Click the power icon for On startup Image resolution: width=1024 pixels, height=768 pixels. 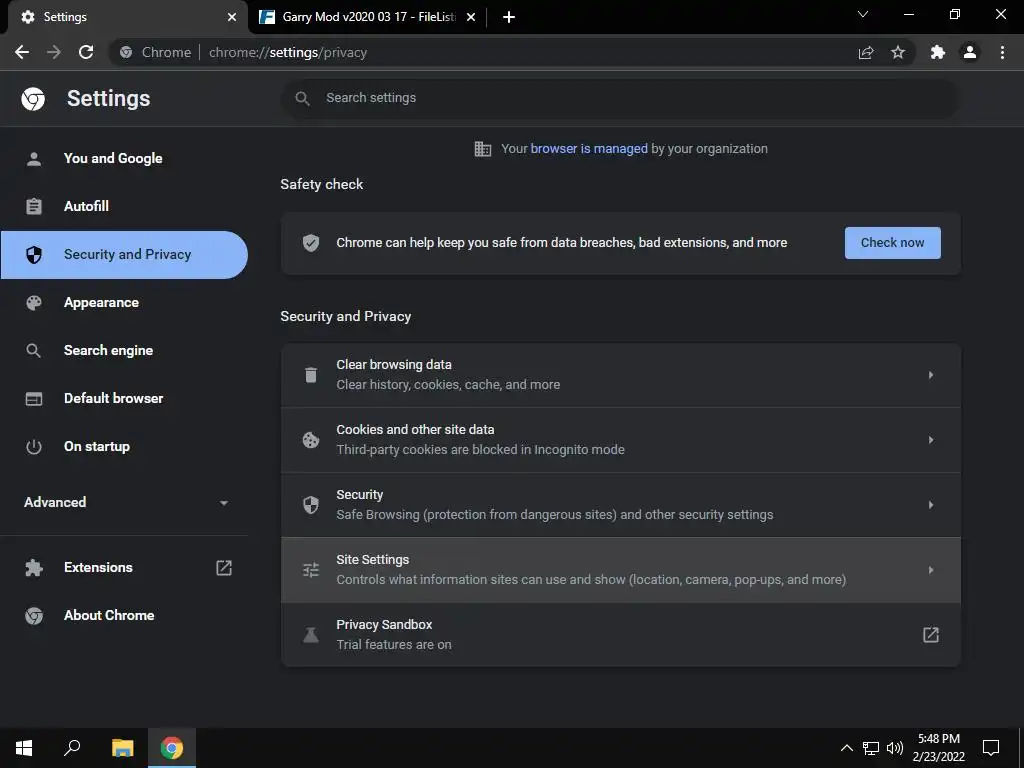pyautogui.click(x=34, y=447)
